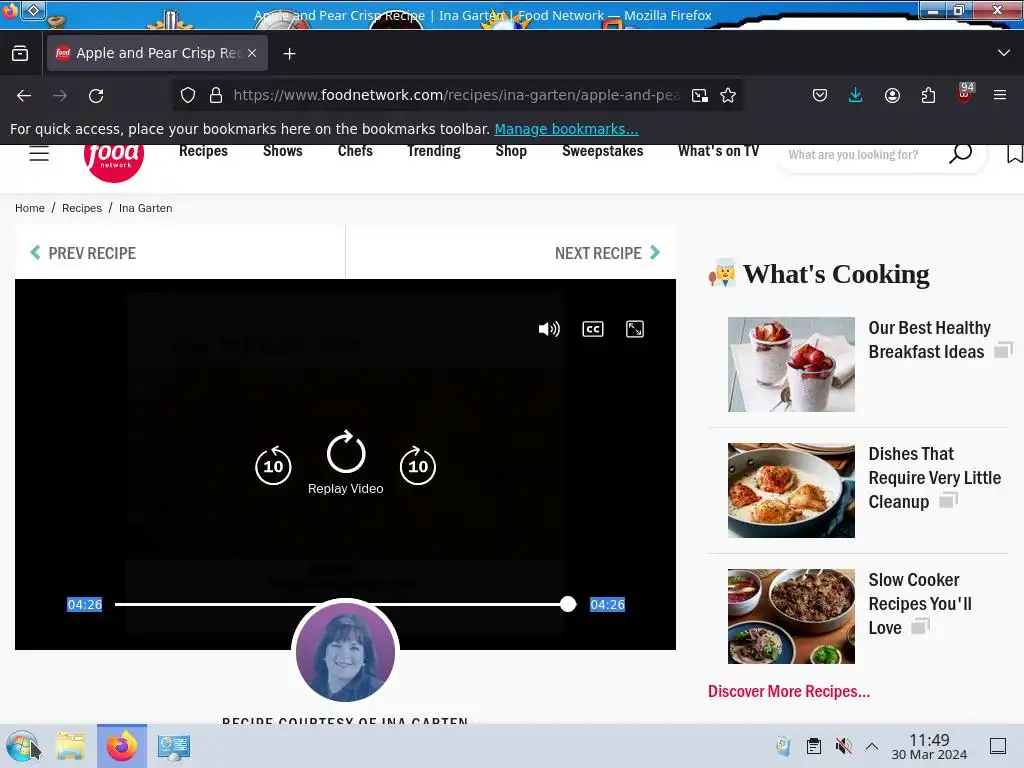Open the Shows navigation menu
Image resolution: width=1024 pixels, height=768 pixels.
coord(282,151)
